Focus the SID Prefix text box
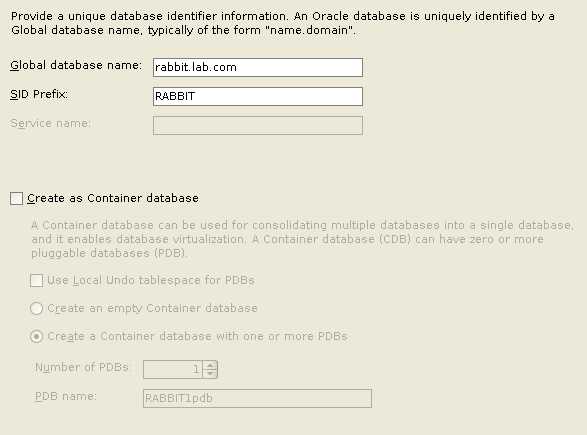587x435 pixels. click(x=258, y=97)
